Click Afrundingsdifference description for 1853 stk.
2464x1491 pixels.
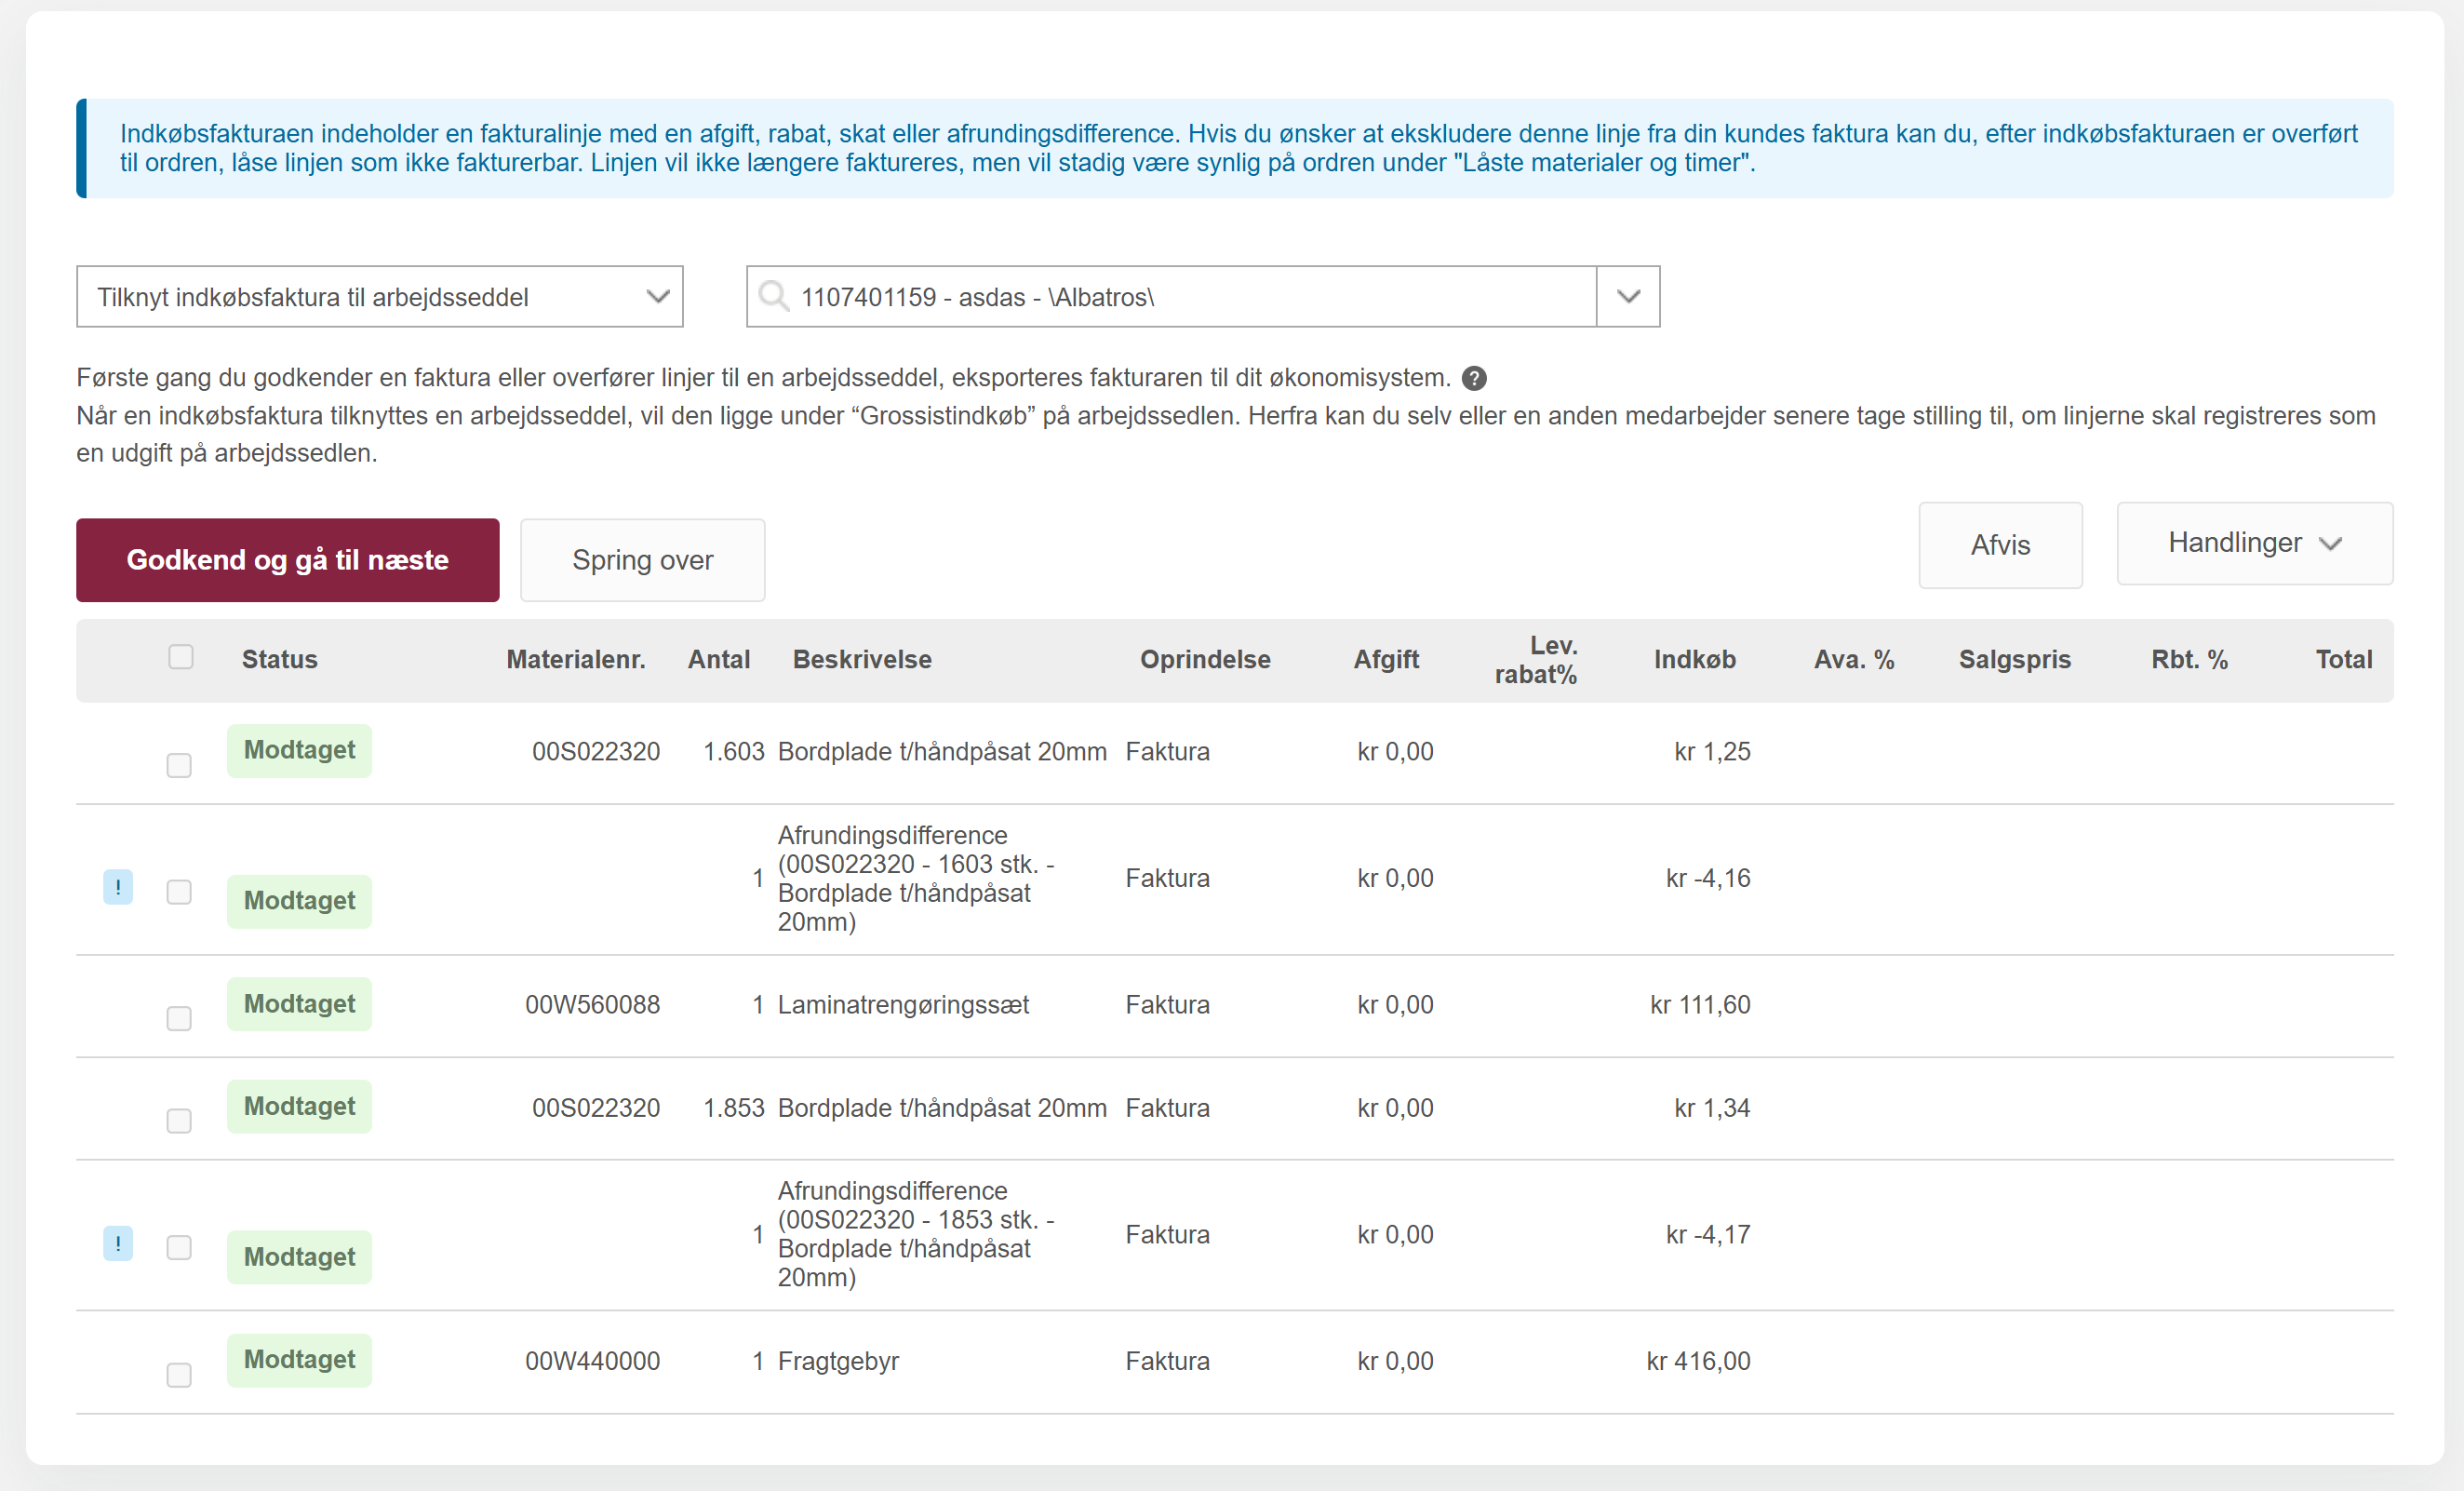916,1234
